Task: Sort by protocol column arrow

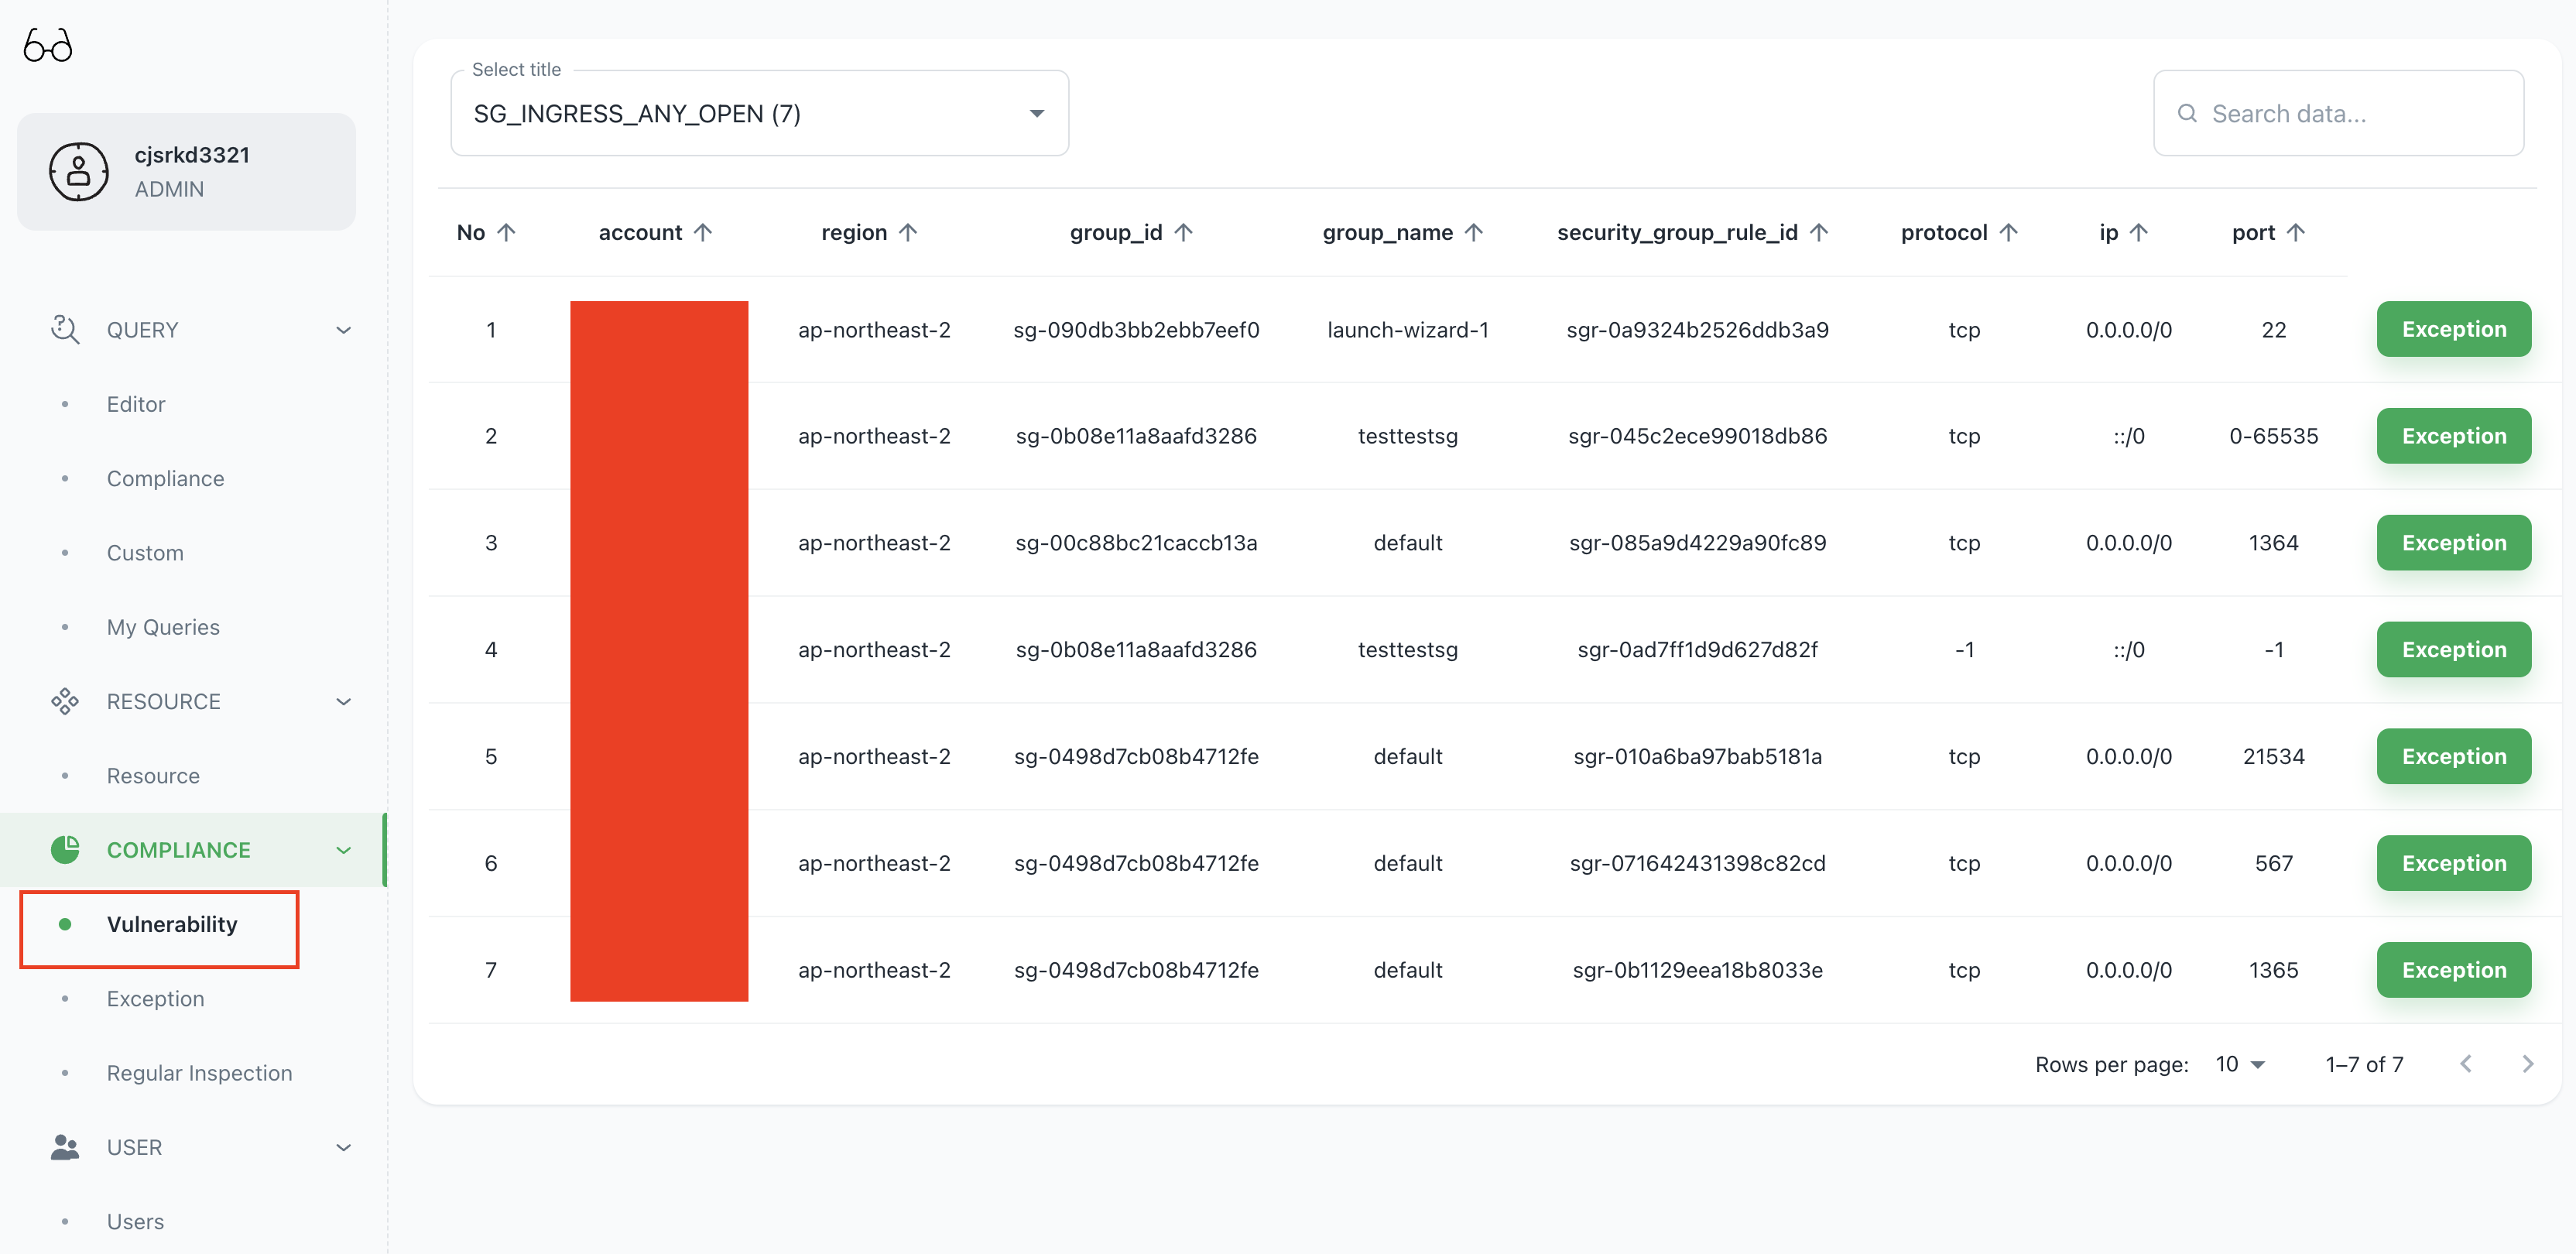Action: pyautogui.click(x=2009, y=232)
